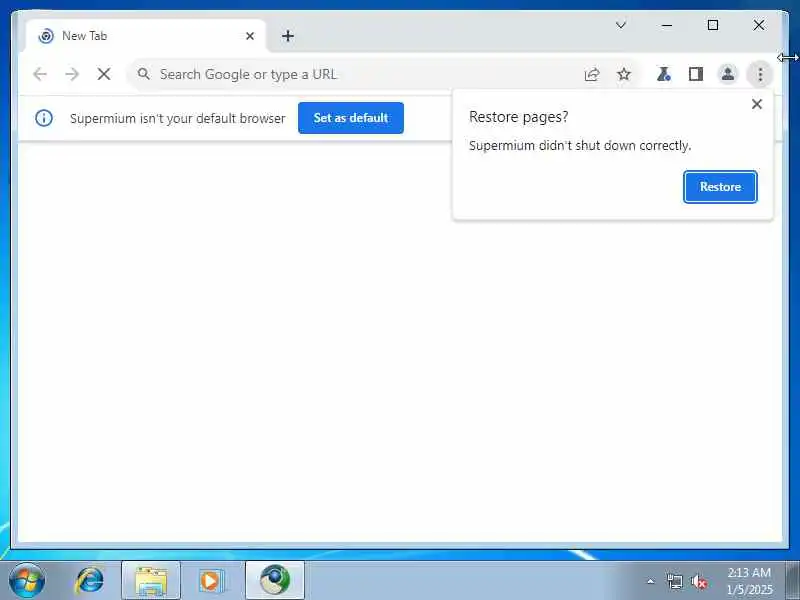The image size is (800, 600).
Task: Click the forward navigation arrow
Action: point(72,74)
